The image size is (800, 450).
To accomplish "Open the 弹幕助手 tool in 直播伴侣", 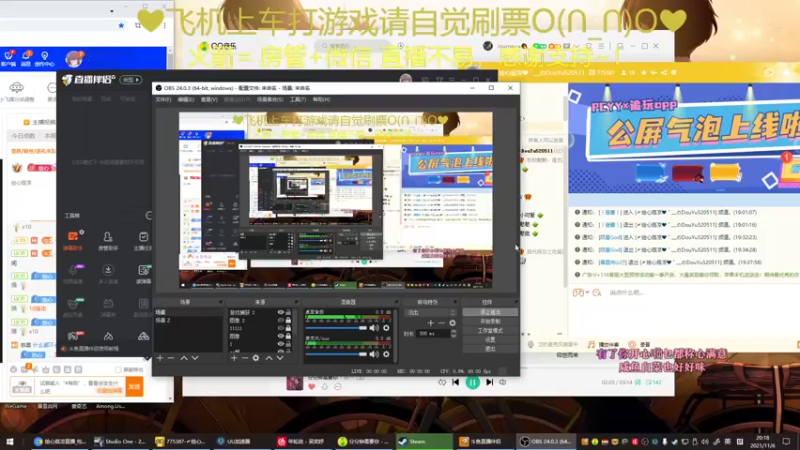I will (x=73, y=240).
